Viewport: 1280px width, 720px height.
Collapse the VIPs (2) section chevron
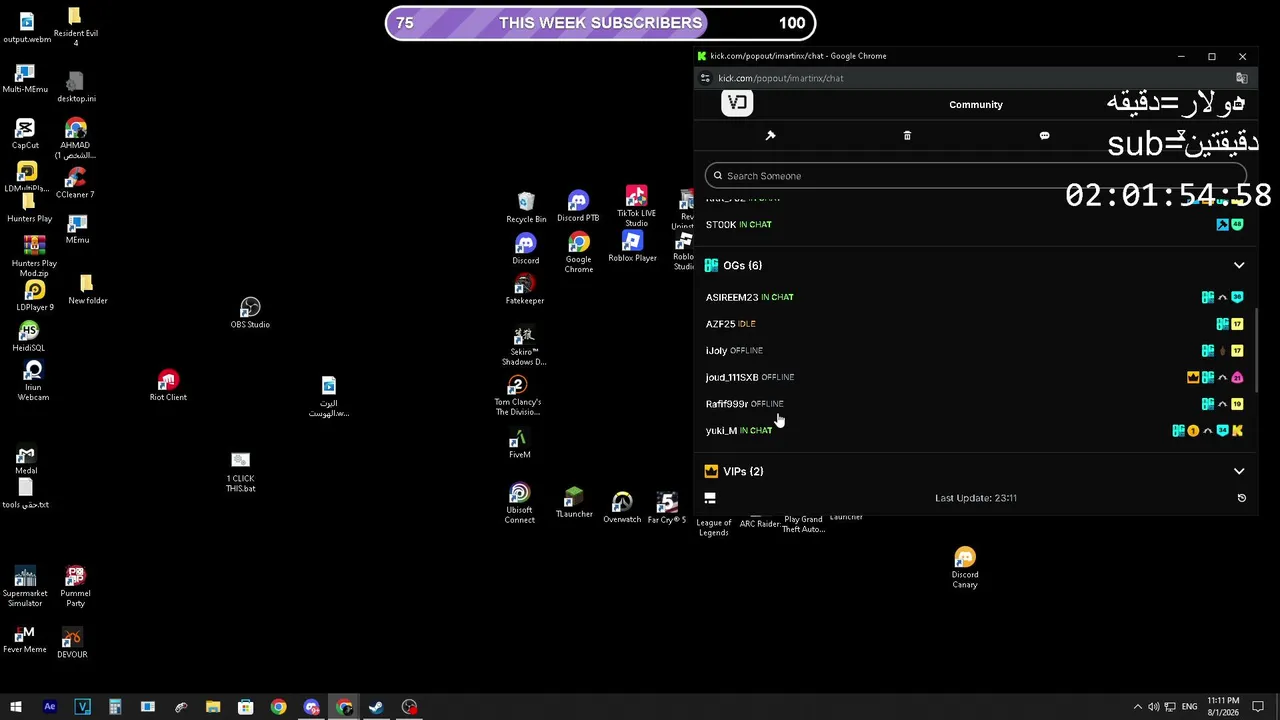pos(1239,471)
